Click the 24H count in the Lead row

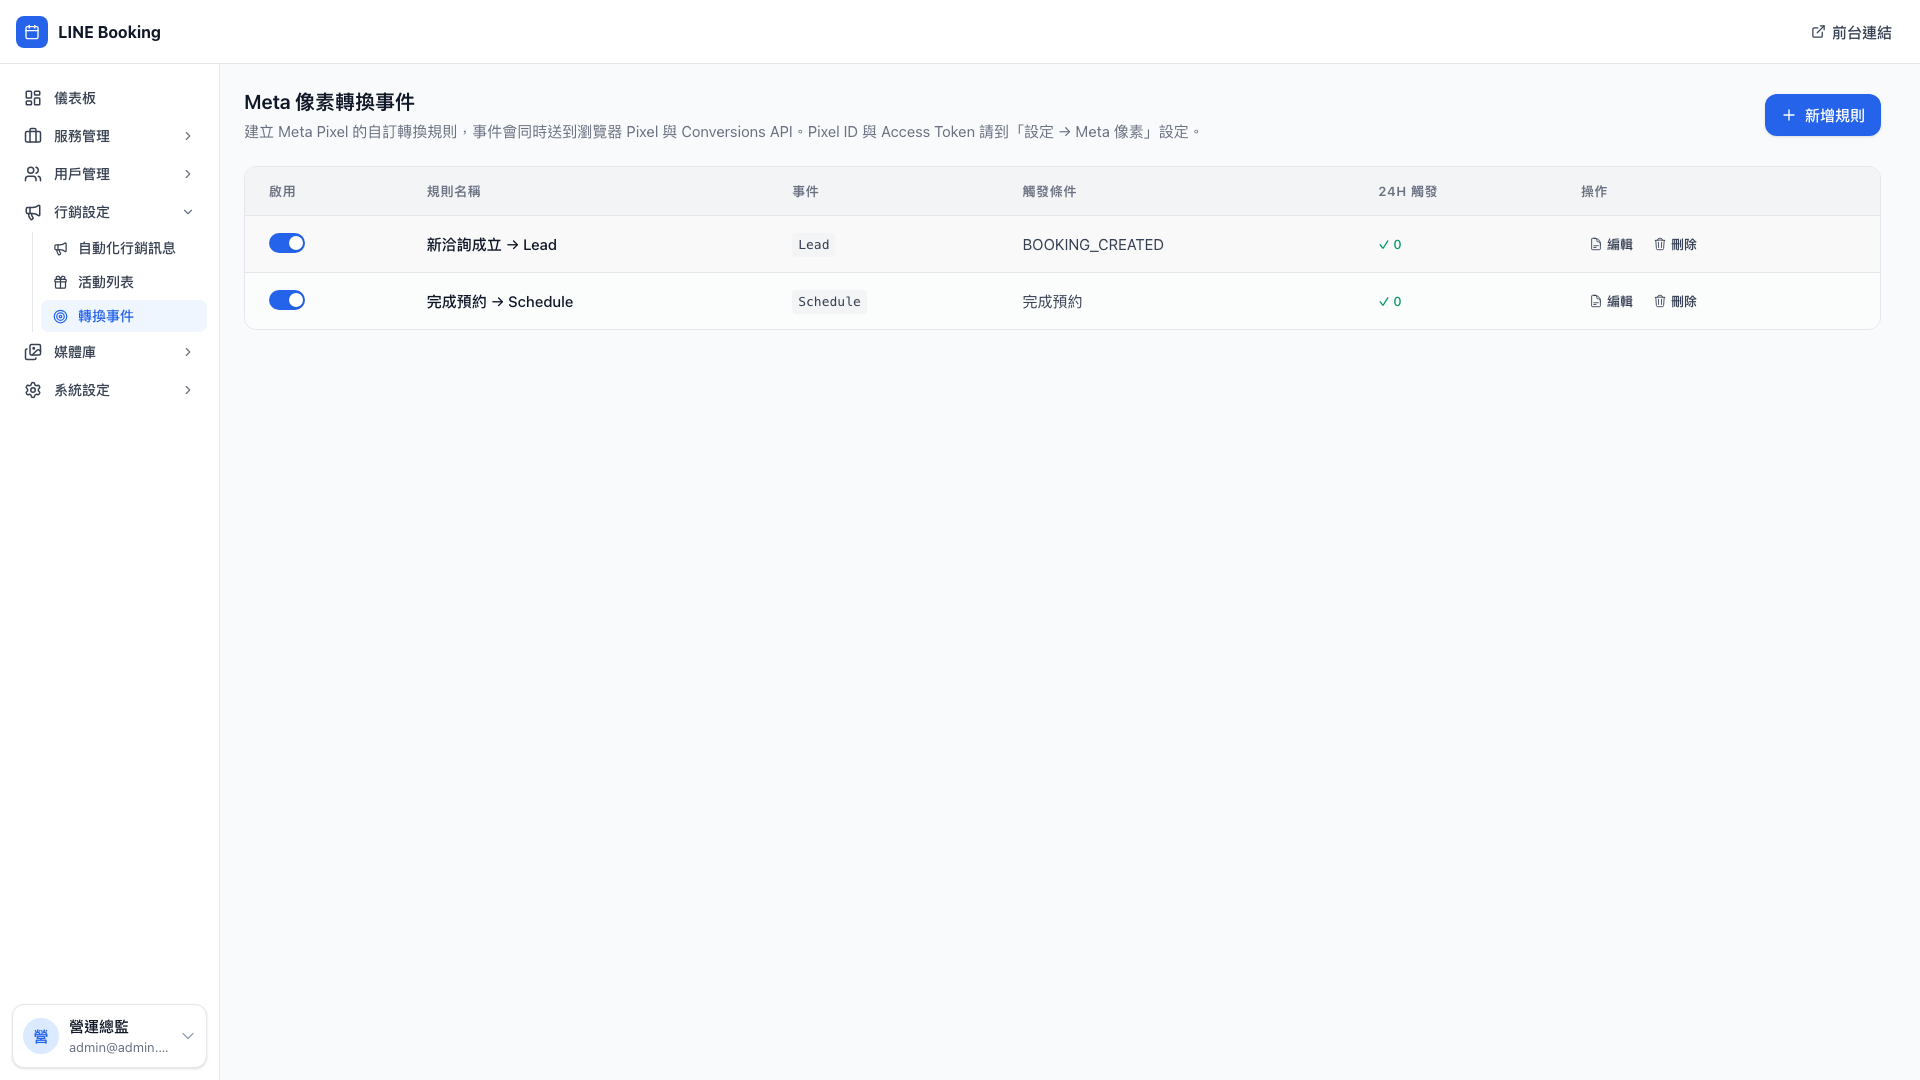click(1390, 244)
